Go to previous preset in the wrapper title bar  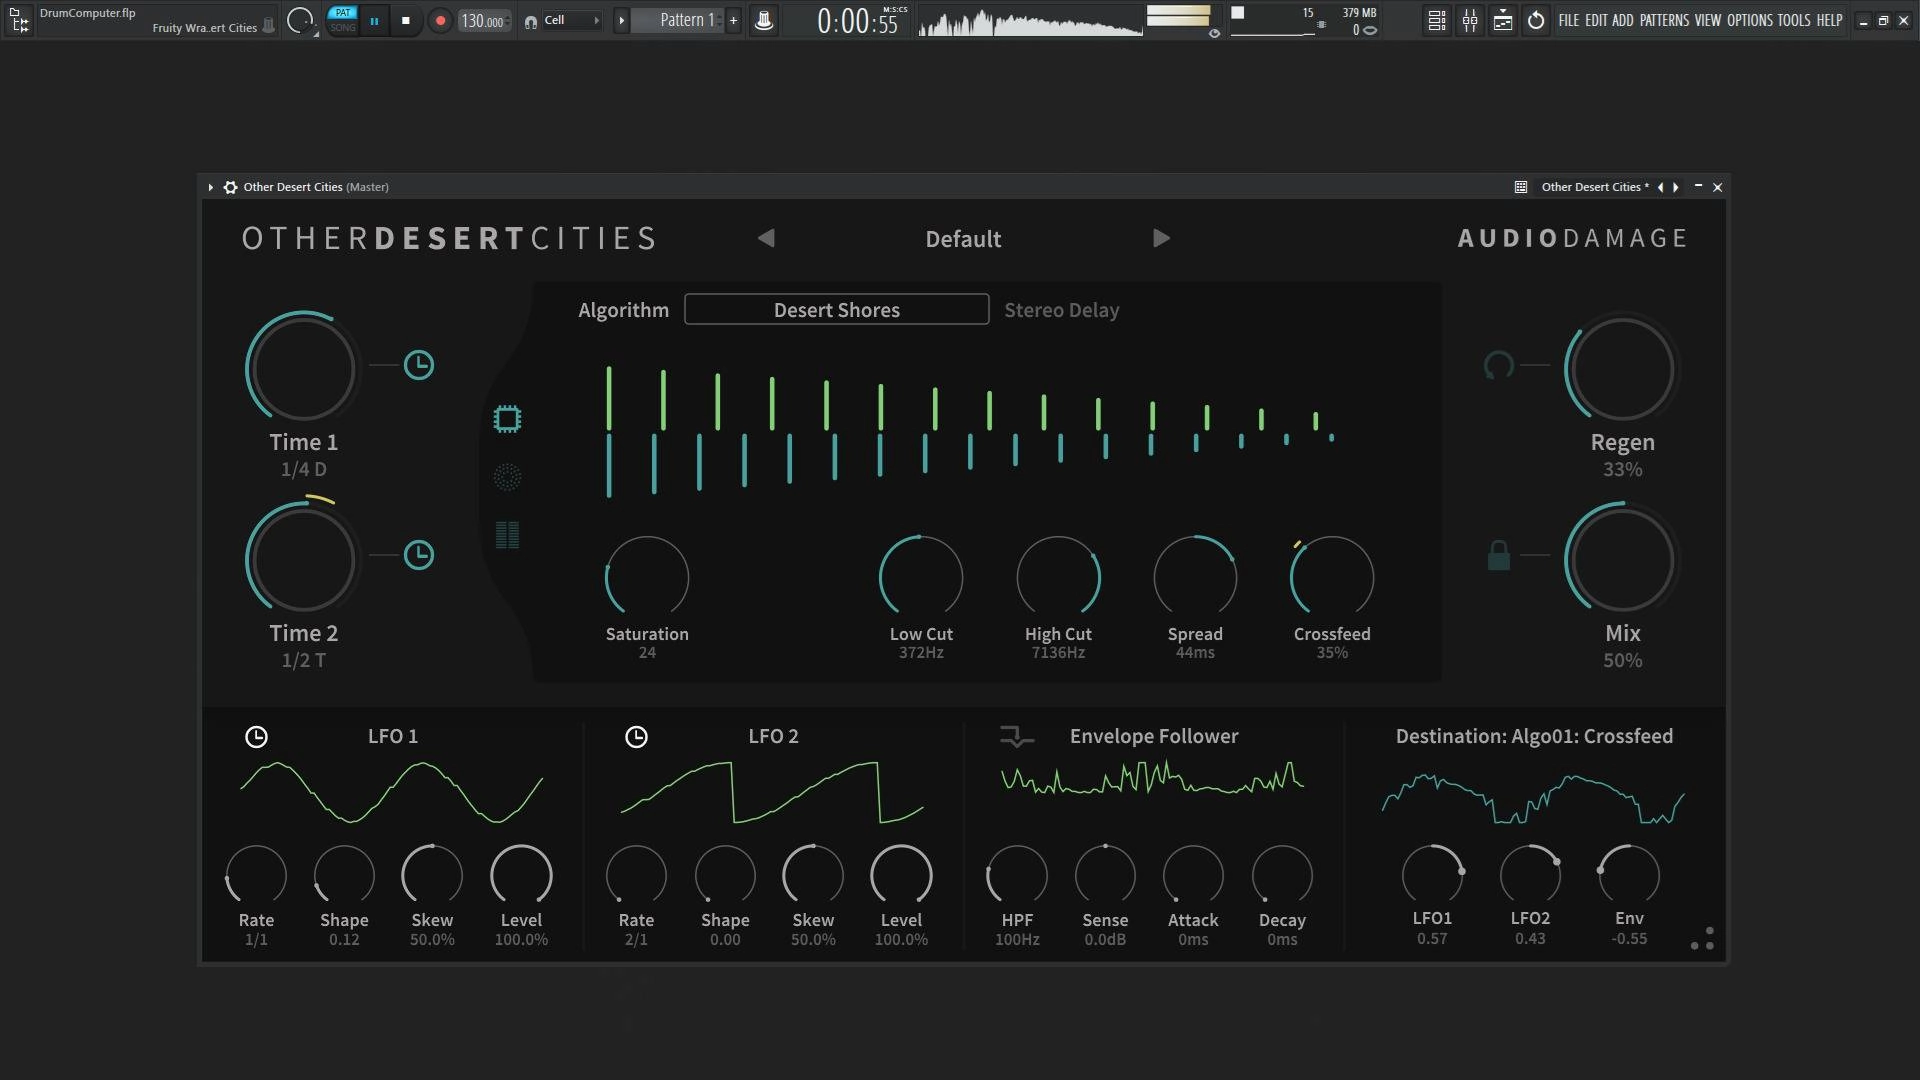click(1661, 187)
